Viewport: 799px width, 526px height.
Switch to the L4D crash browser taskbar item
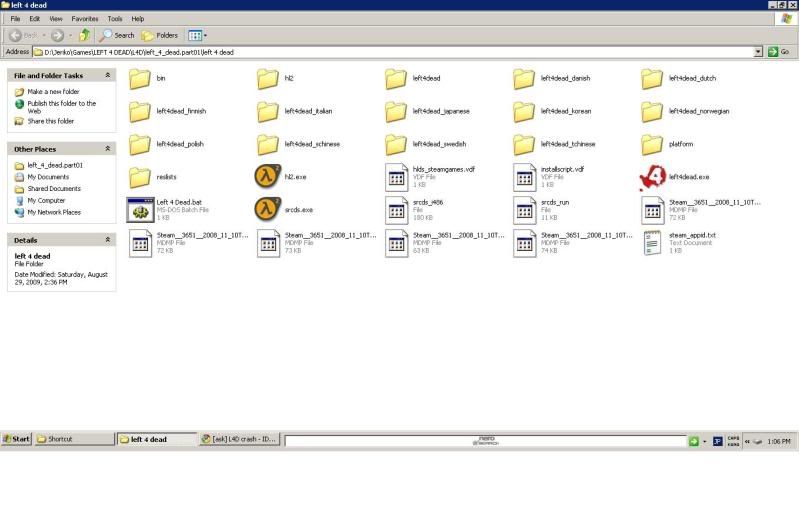[239, 439]
